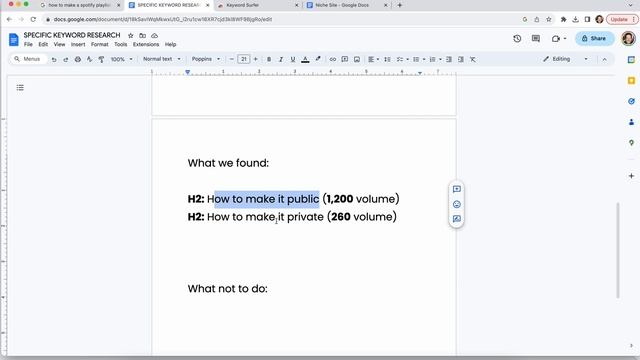Viewport: 640px width, 360px height.
Task: Open the Help menu
Action: tap(170, 44)
